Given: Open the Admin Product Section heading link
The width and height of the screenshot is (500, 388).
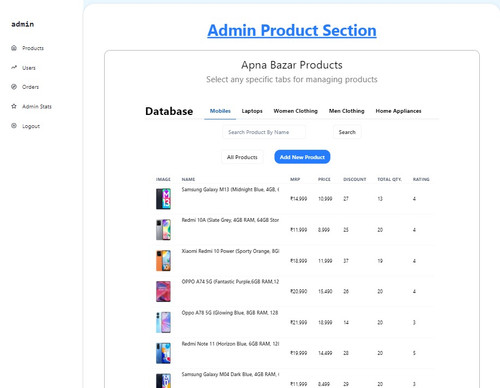Looking at the screenshot, I should click(x=292, y=30).
